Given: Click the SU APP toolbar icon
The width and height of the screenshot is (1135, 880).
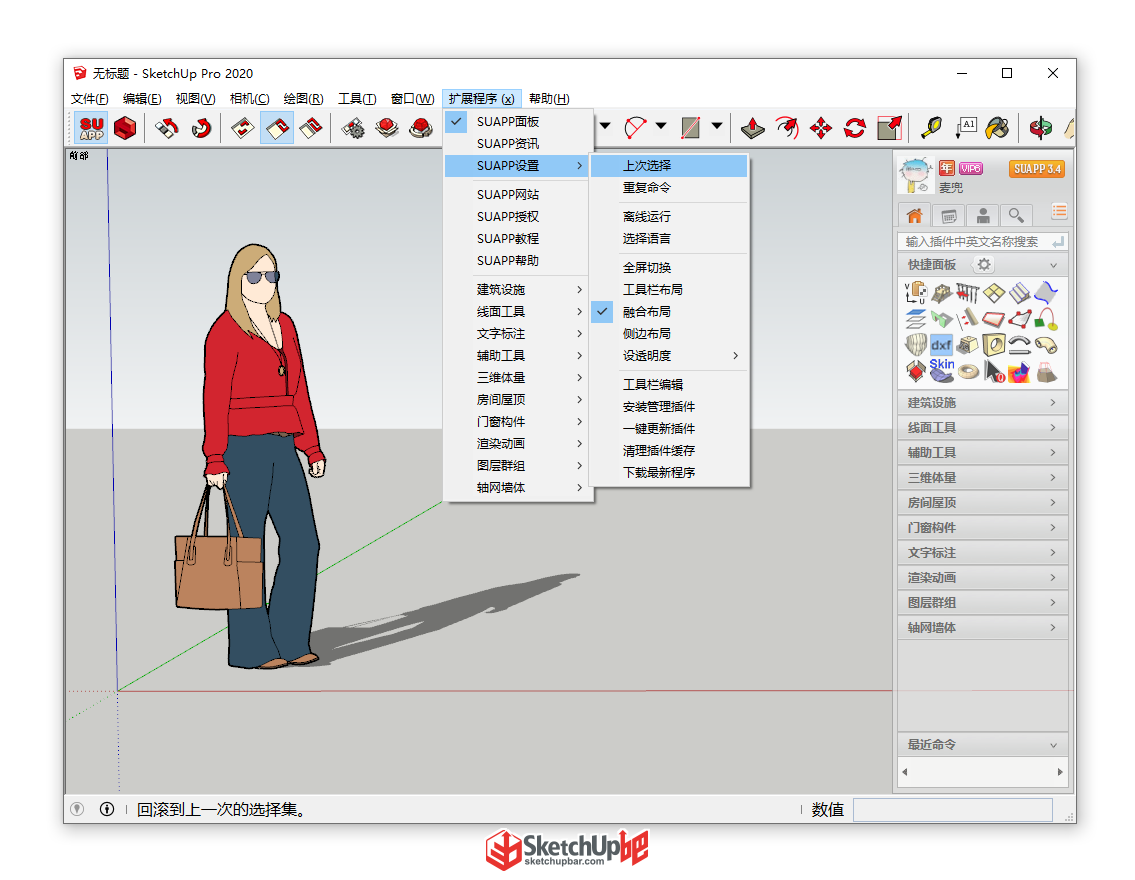Looking at the screenshot, I should [91, 128].
